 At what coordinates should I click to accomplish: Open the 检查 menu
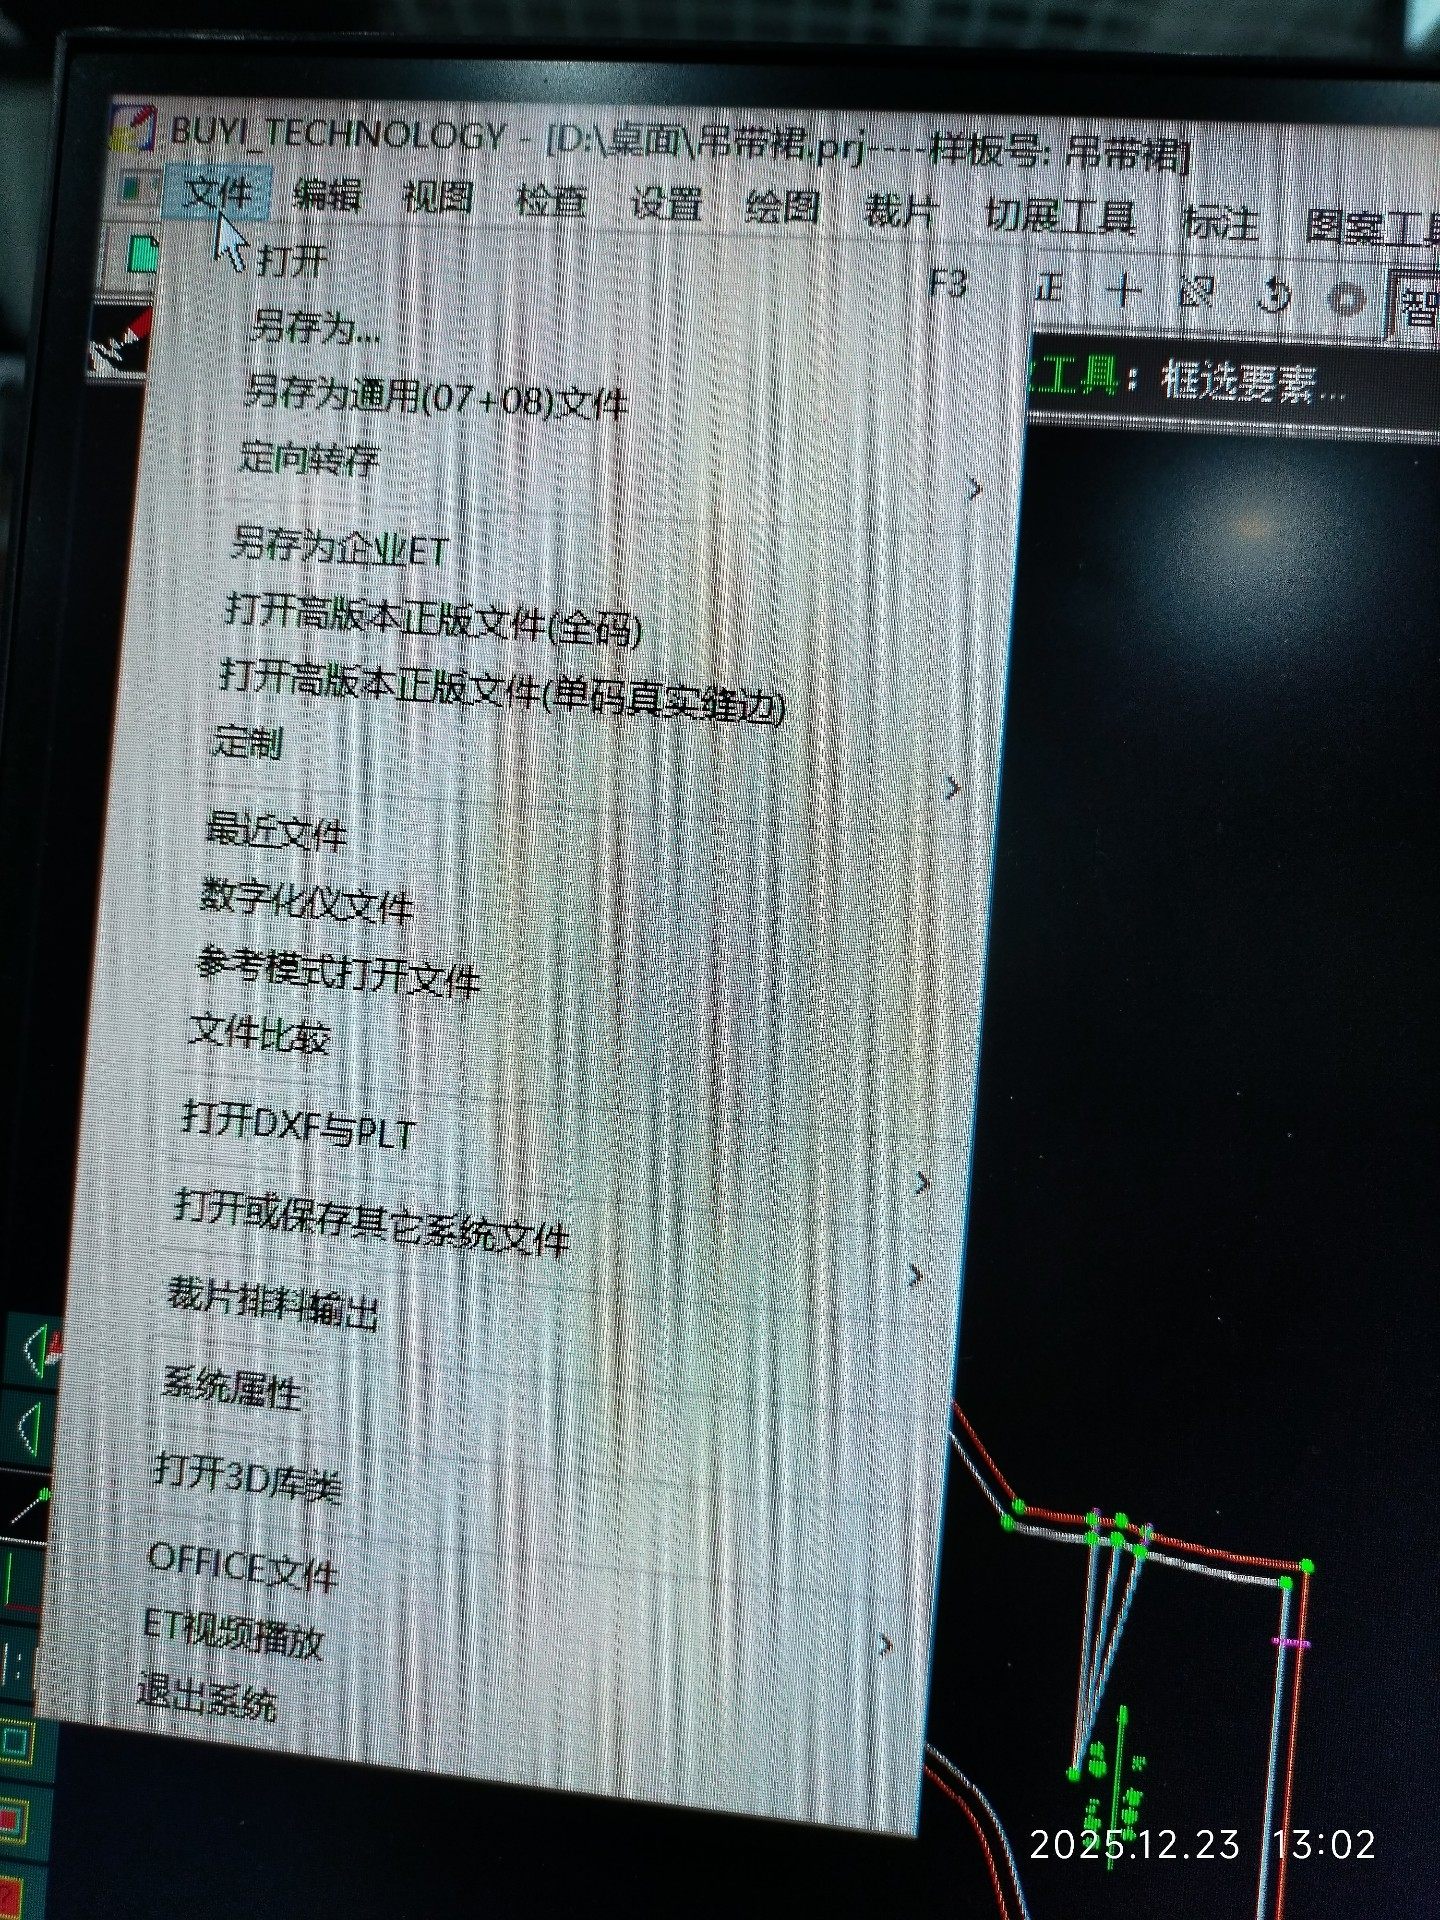click(x=550, y=201)
